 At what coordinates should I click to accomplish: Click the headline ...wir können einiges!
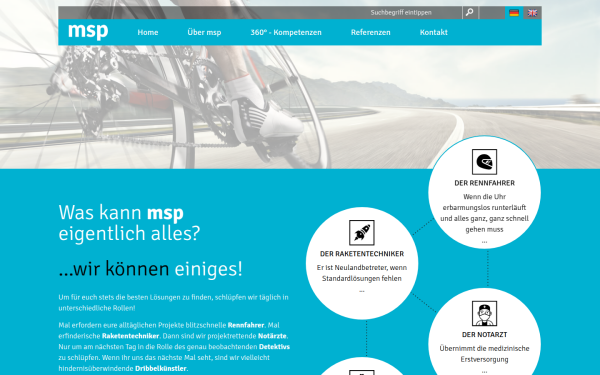(x=150, y=269)
